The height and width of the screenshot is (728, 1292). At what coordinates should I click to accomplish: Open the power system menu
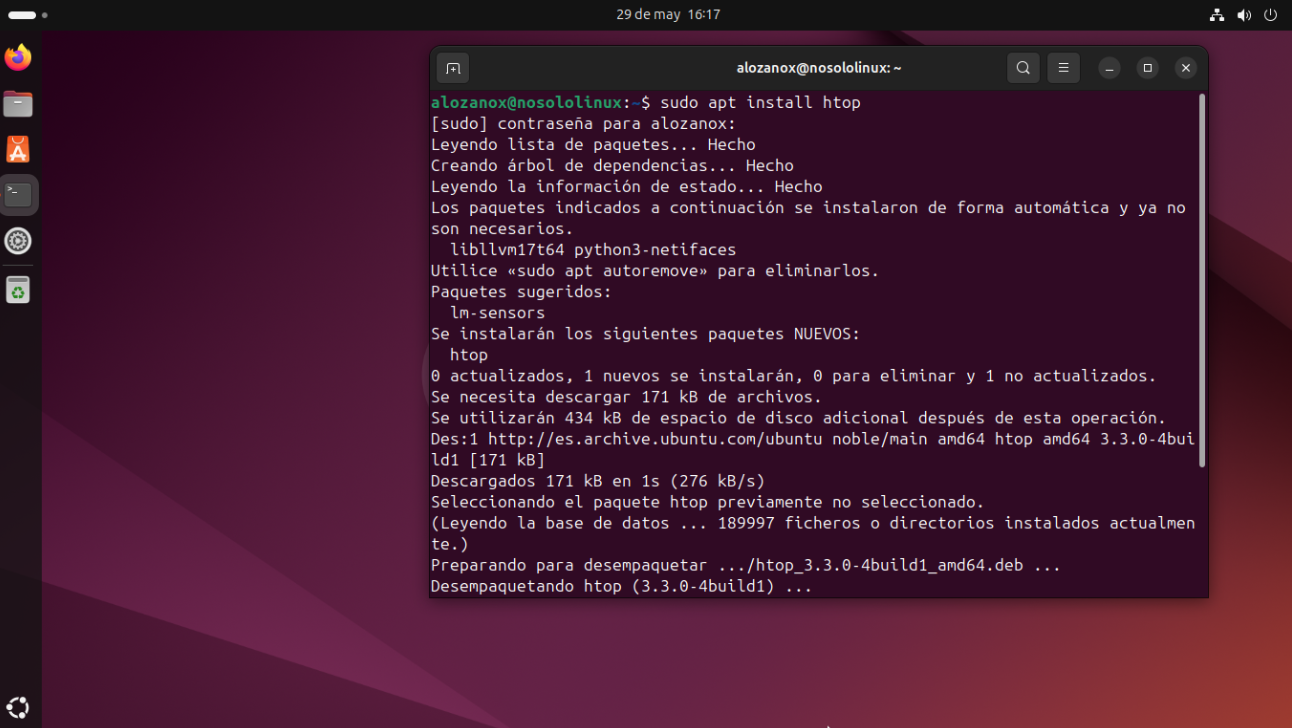point(1271,15)
